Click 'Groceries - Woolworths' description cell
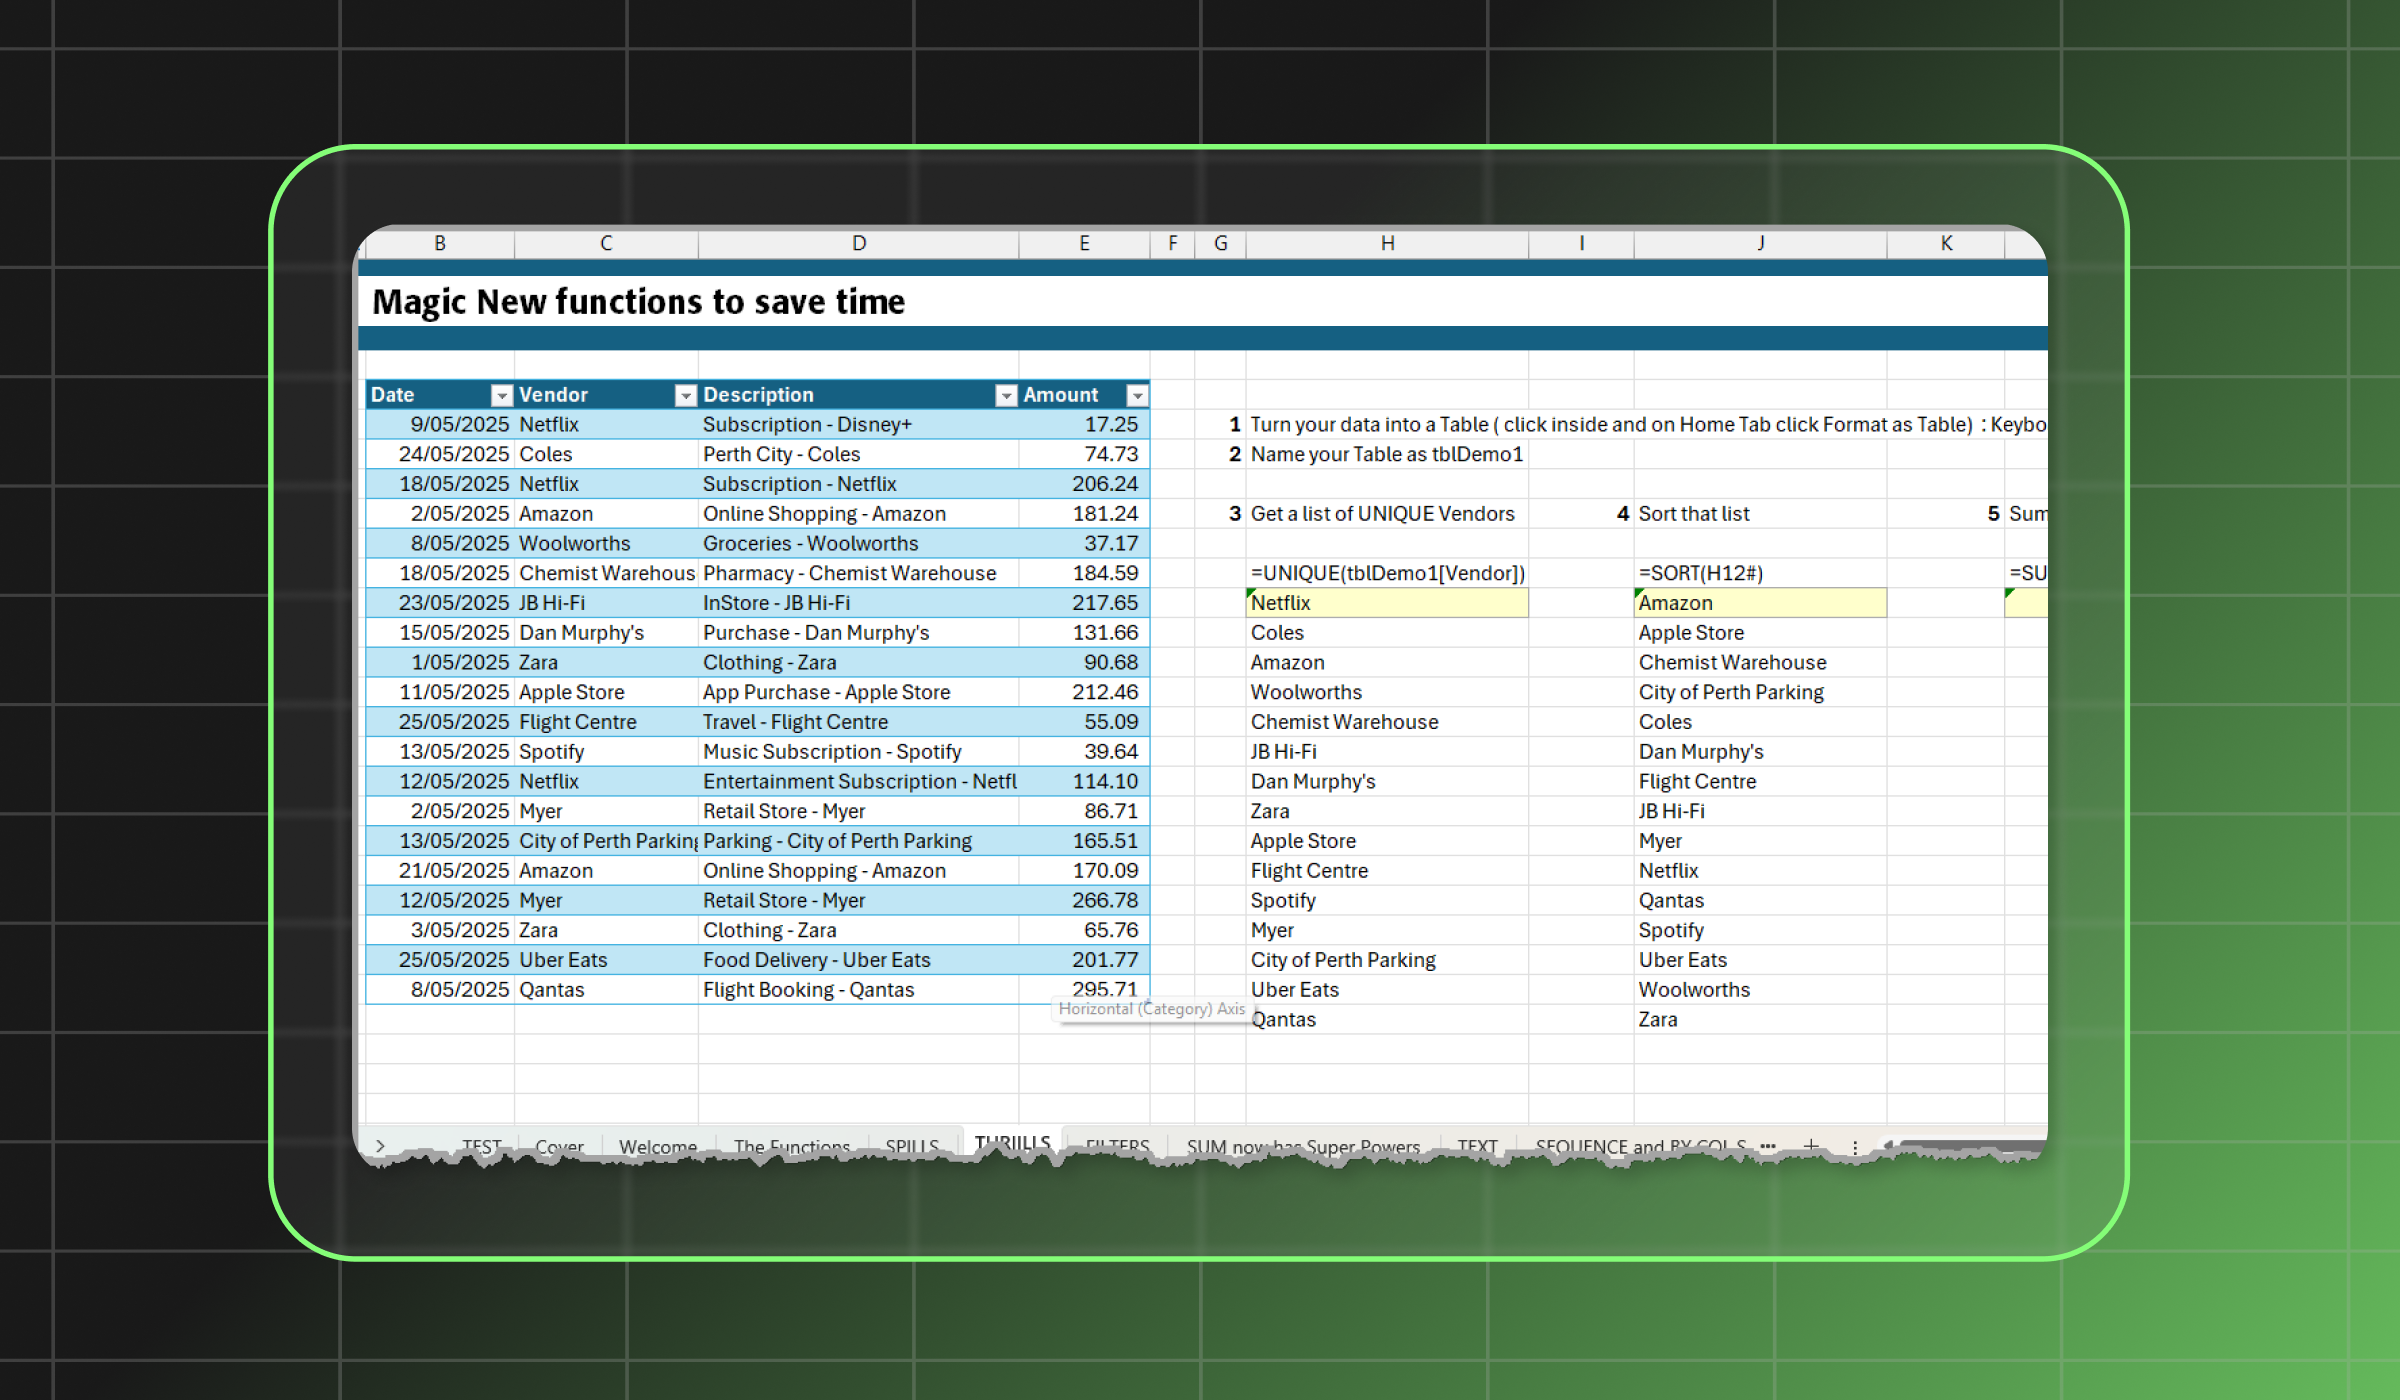The image size is (2400, 1400). tap(858, 544)
